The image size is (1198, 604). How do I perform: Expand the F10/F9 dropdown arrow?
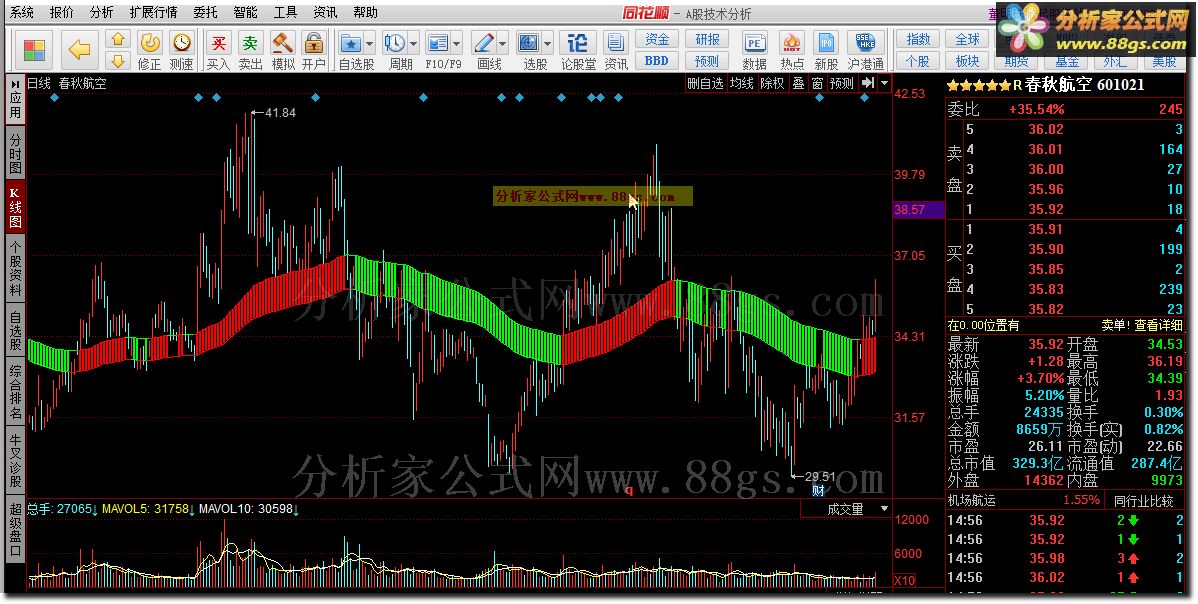pos(457,44)
